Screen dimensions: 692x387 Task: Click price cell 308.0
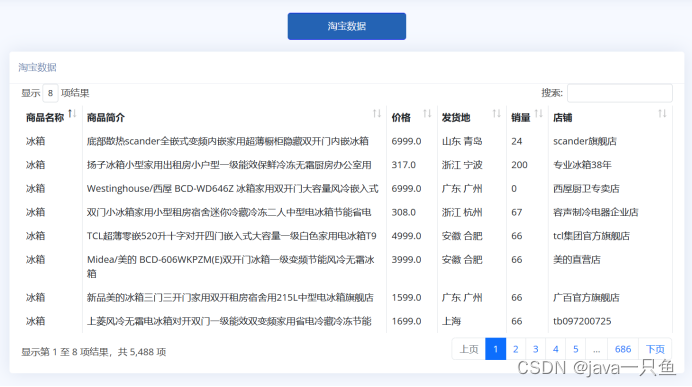pyautogui.click(x=404, y=212)
